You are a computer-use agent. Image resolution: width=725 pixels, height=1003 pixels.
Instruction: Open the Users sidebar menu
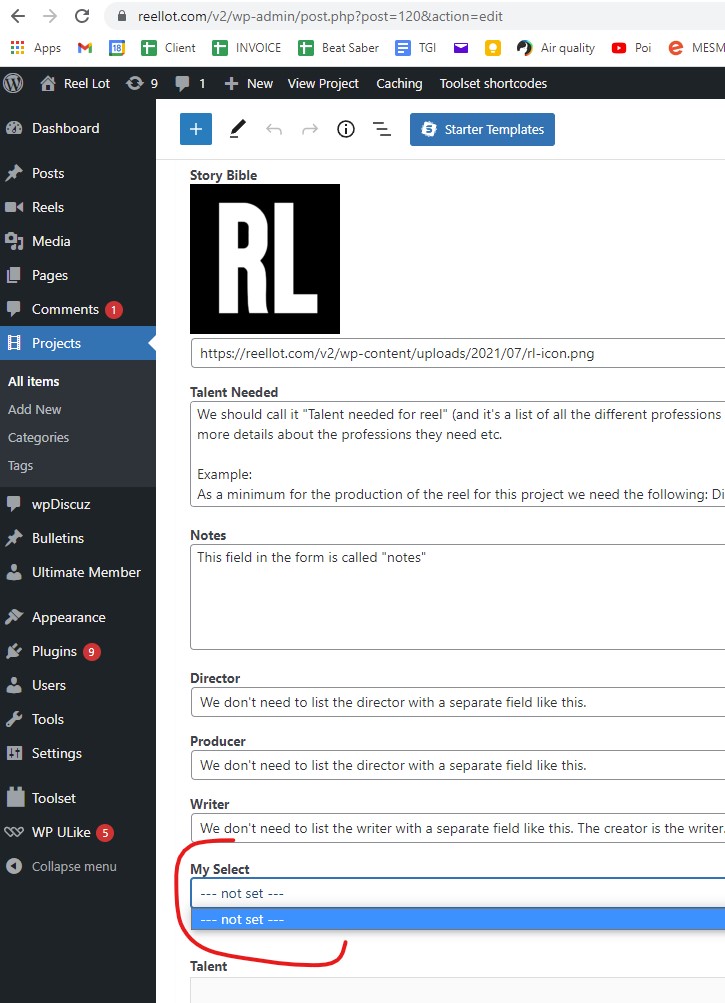(x=77, y=685)
